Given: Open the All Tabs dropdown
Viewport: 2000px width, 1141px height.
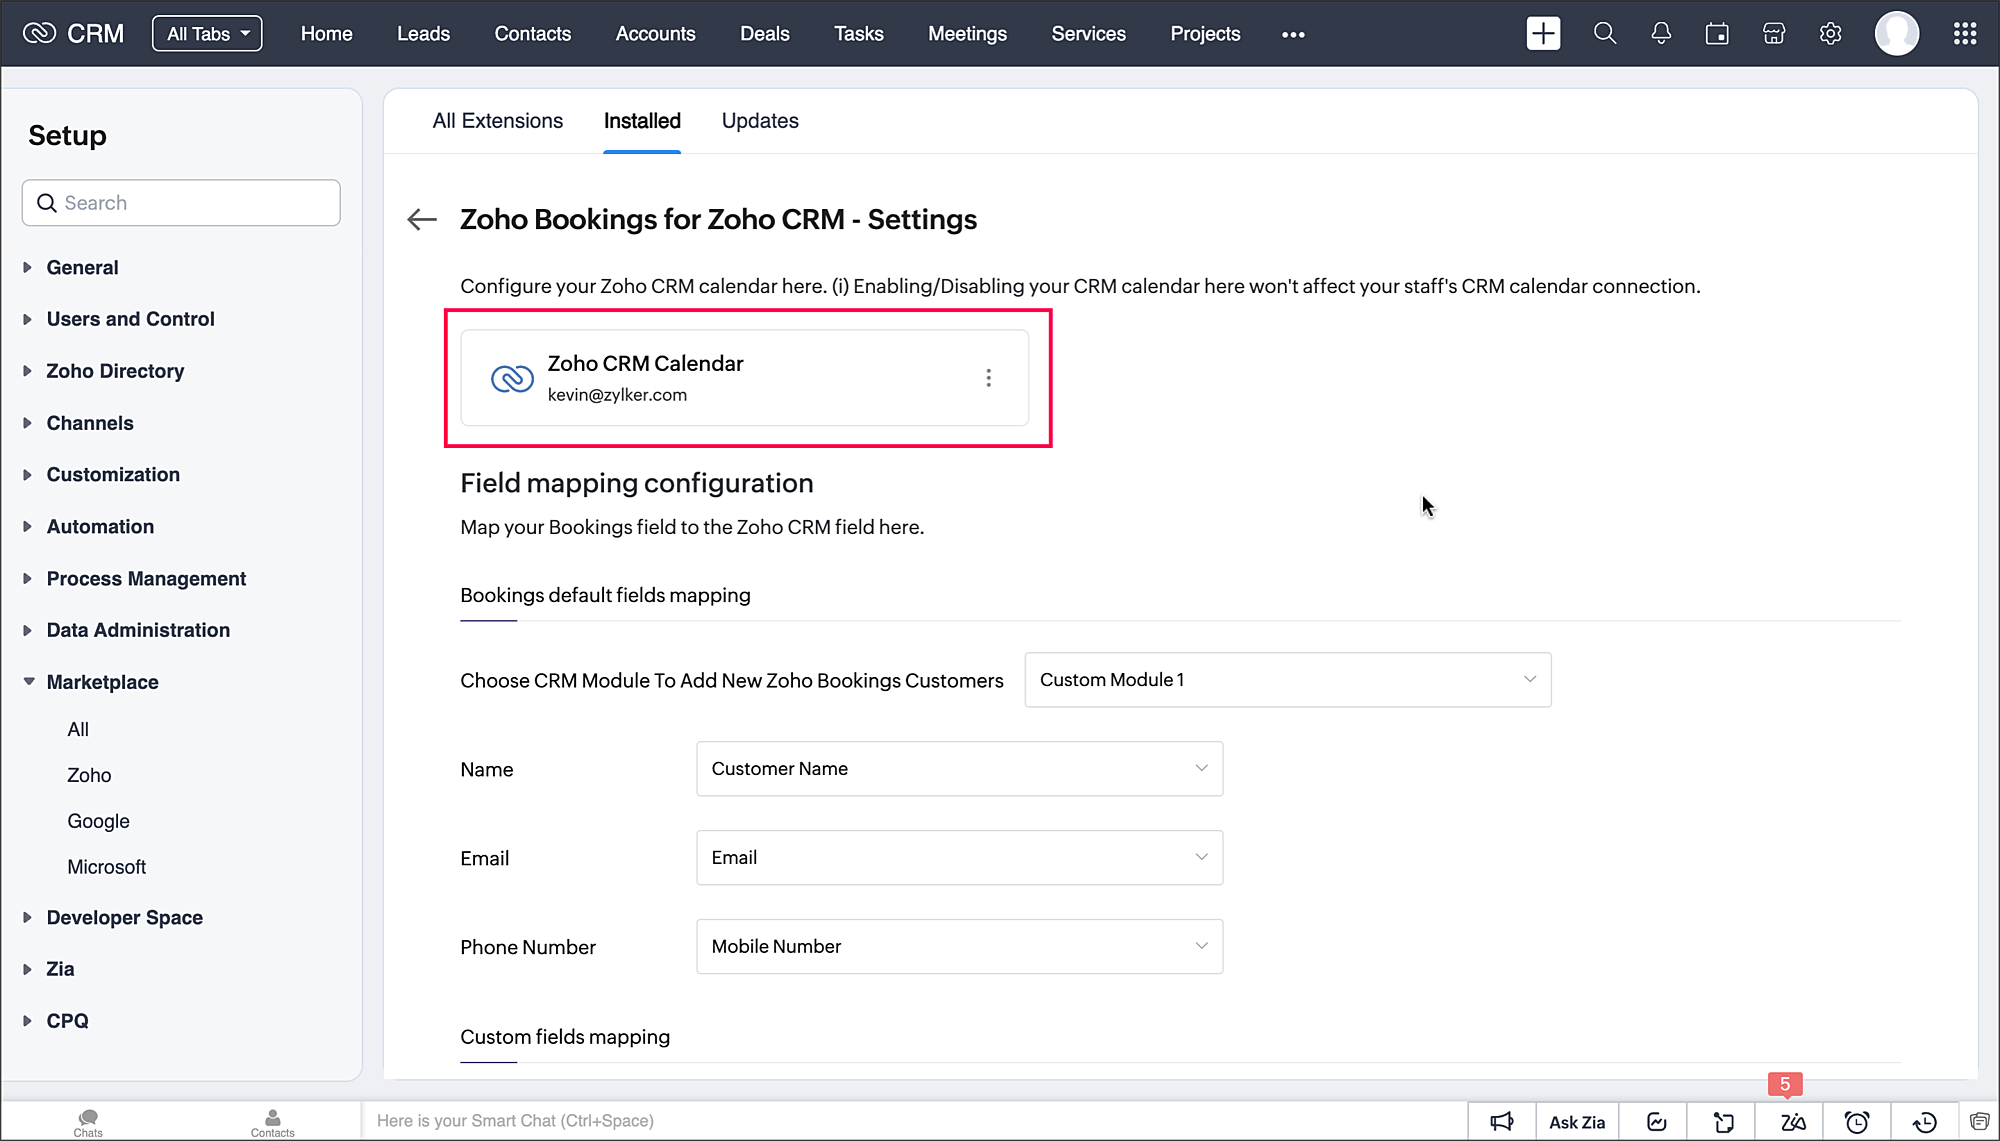Looking at the screenshot, I should pos(207,33).
